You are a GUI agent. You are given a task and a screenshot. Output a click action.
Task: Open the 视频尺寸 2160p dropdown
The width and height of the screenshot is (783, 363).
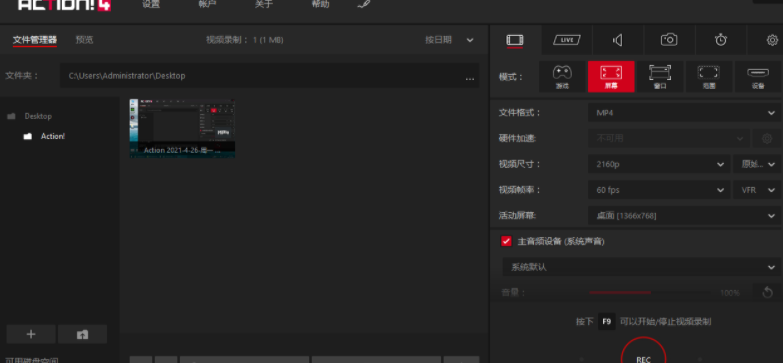pos(659,164)
